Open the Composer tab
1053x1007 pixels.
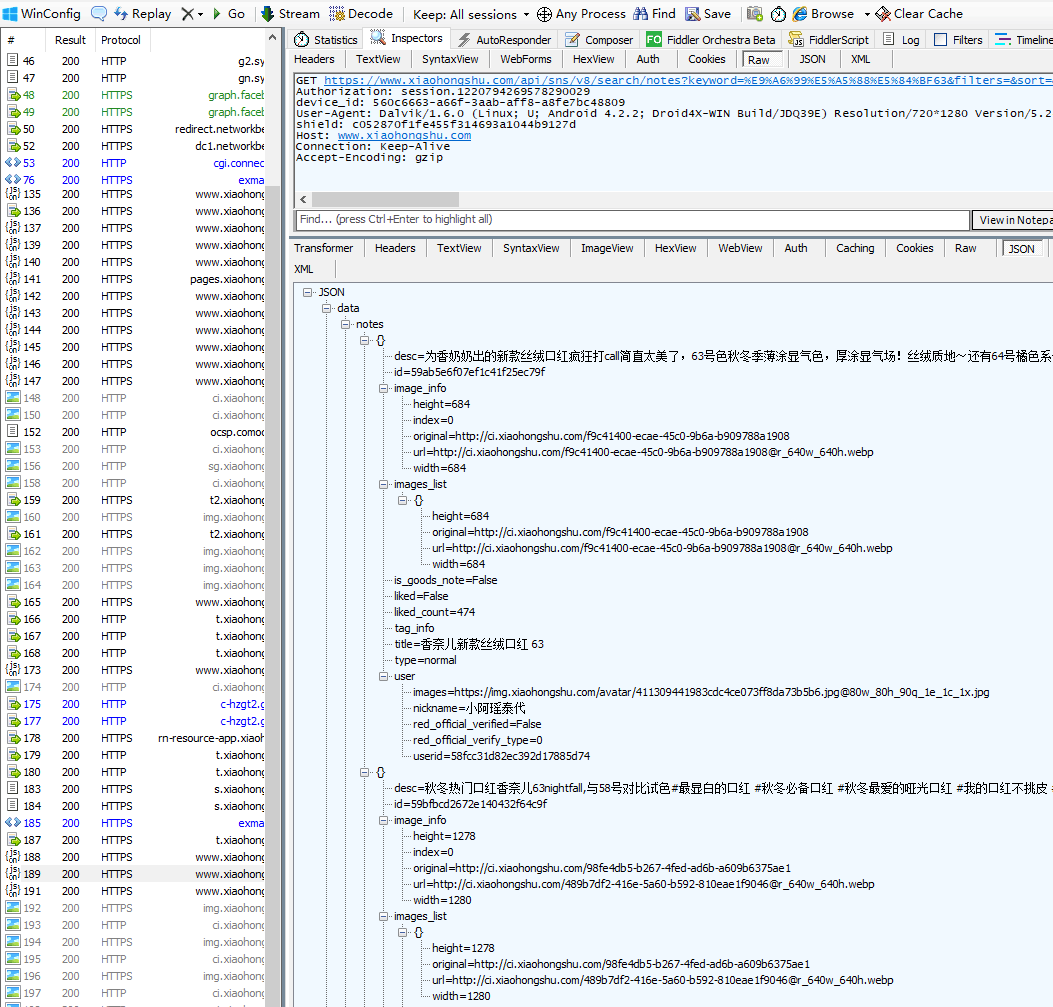(599, 40)
